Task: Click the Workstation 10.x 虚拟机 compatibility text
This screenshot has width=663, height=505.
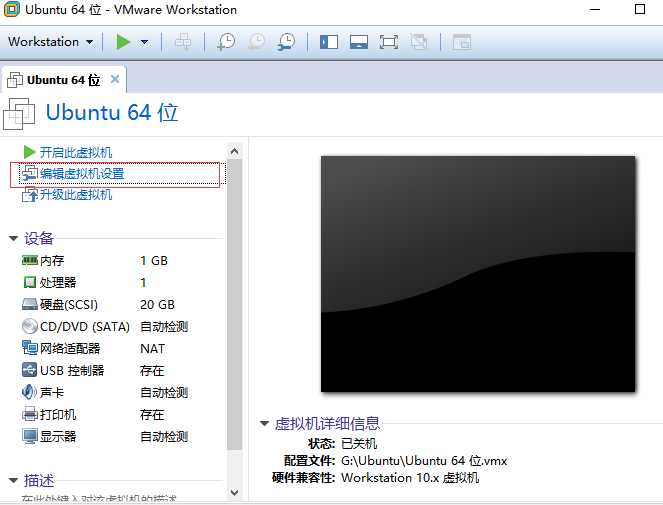Action: pos(410,478)
